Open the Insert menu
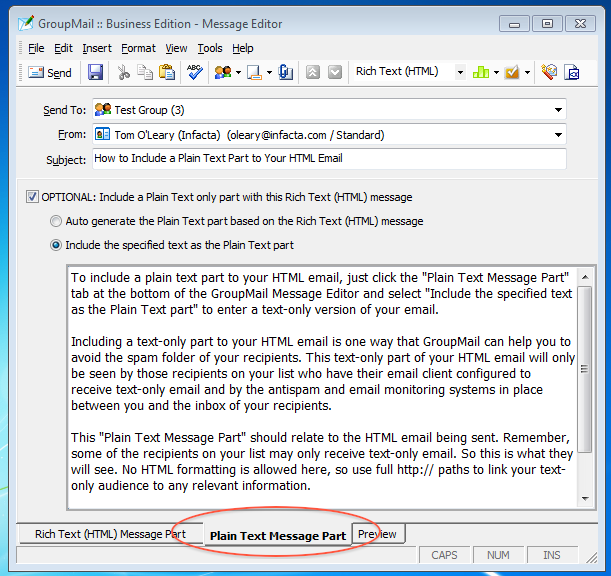This screenshot has height=576, width=611. coord(97,48)
